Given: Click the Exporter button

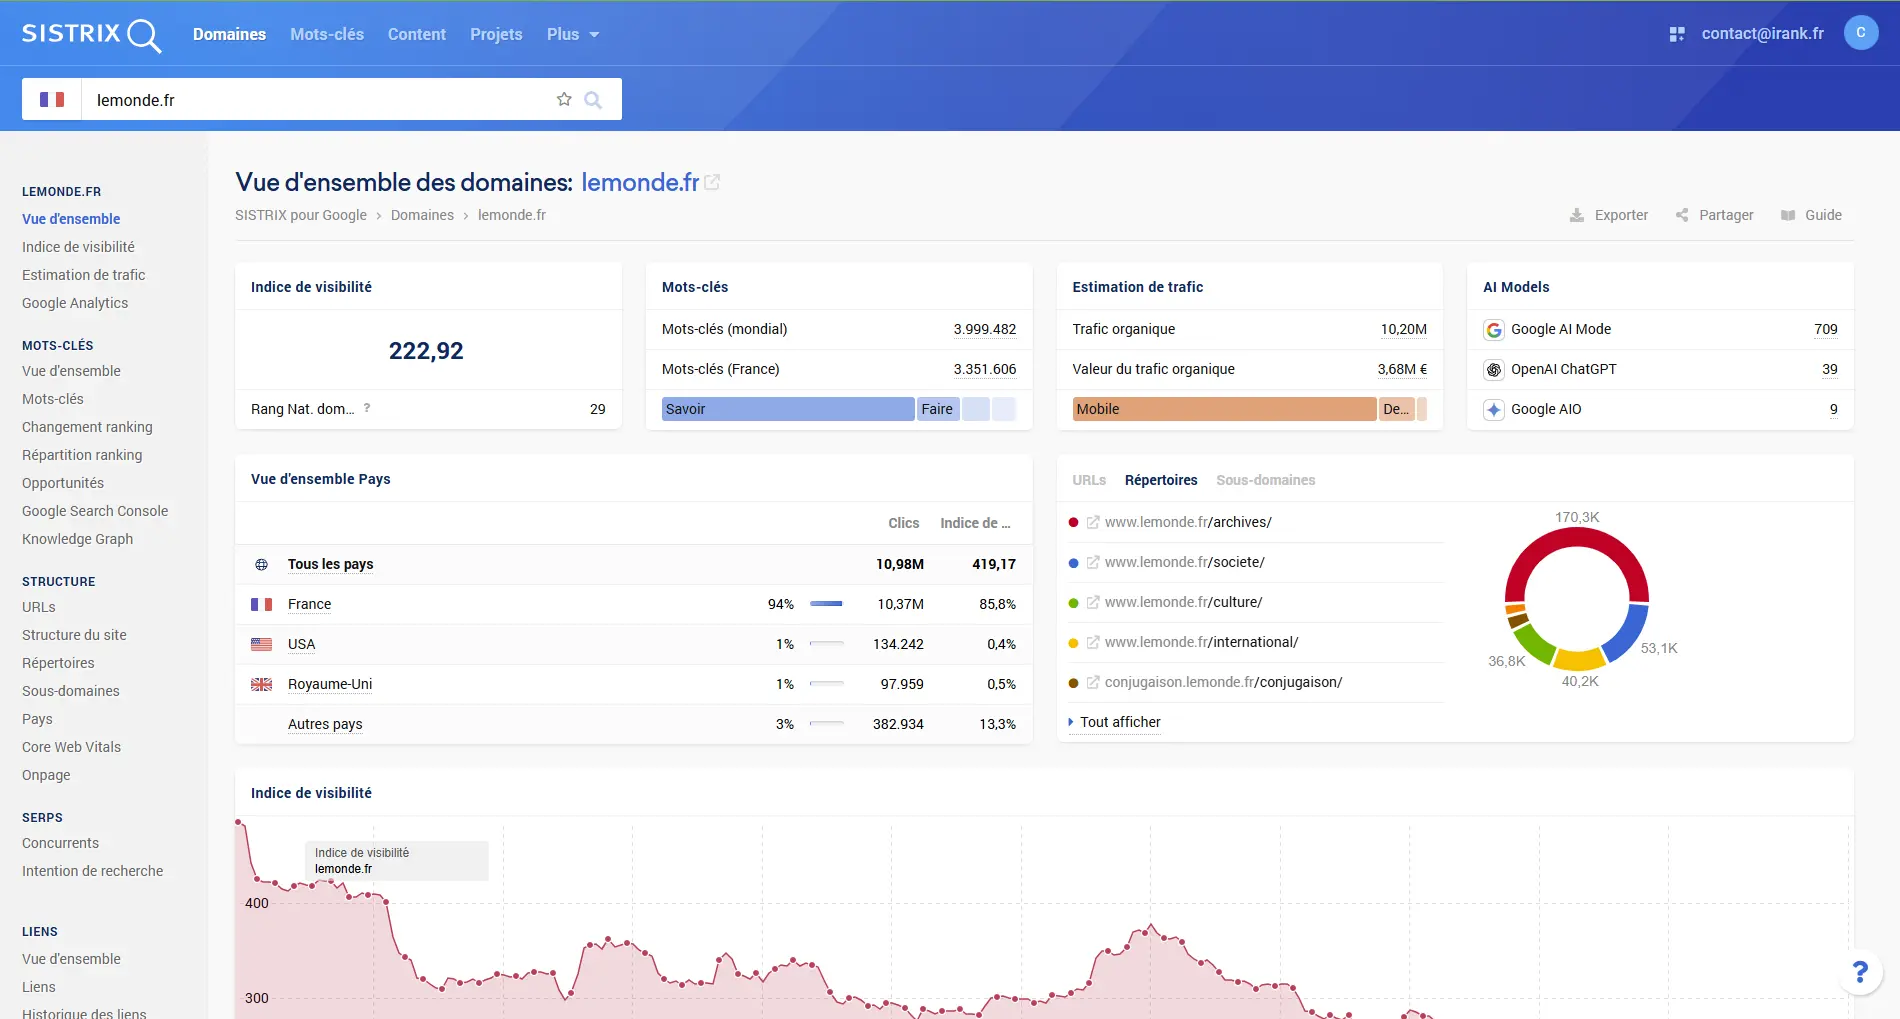Looking at the screenshot, I should [x=1609, y=215].
